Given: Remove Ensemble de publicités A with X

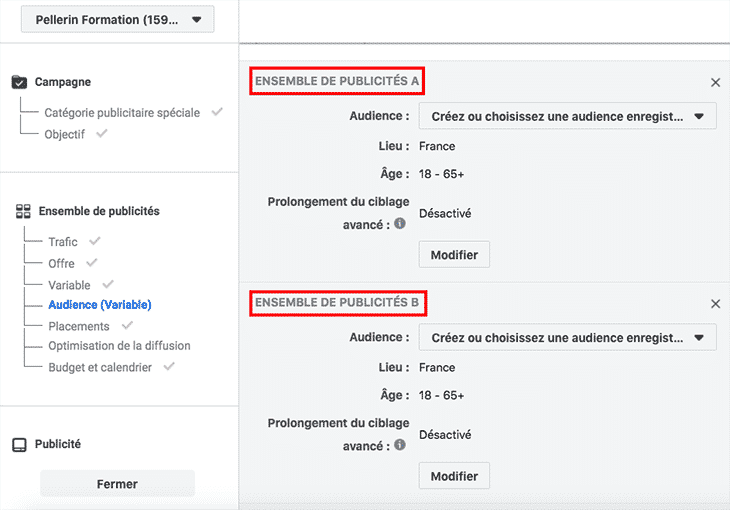Looking at the screenshot, I should (x=716, y=83).
